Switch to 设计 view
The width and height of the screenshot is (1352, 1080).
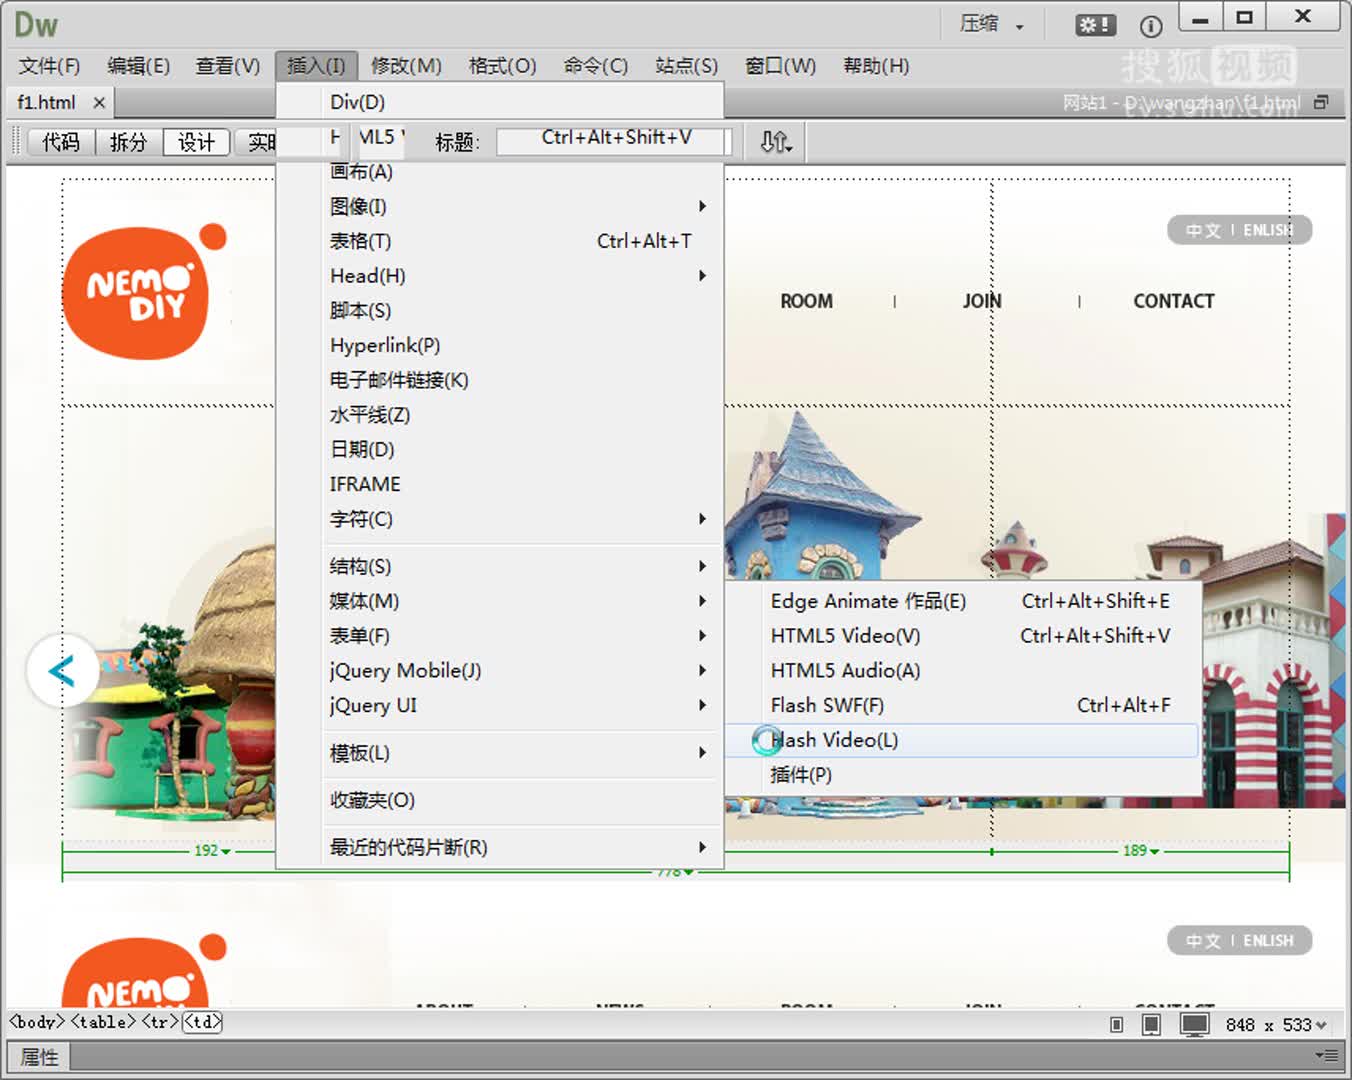(x=196, y=142)
